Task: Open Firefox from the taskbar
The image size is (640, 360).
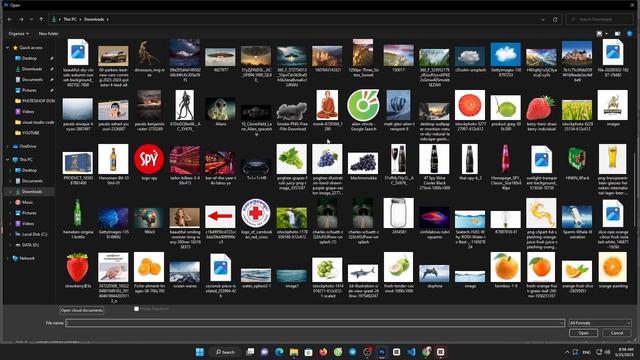Action: pos(323,352)
